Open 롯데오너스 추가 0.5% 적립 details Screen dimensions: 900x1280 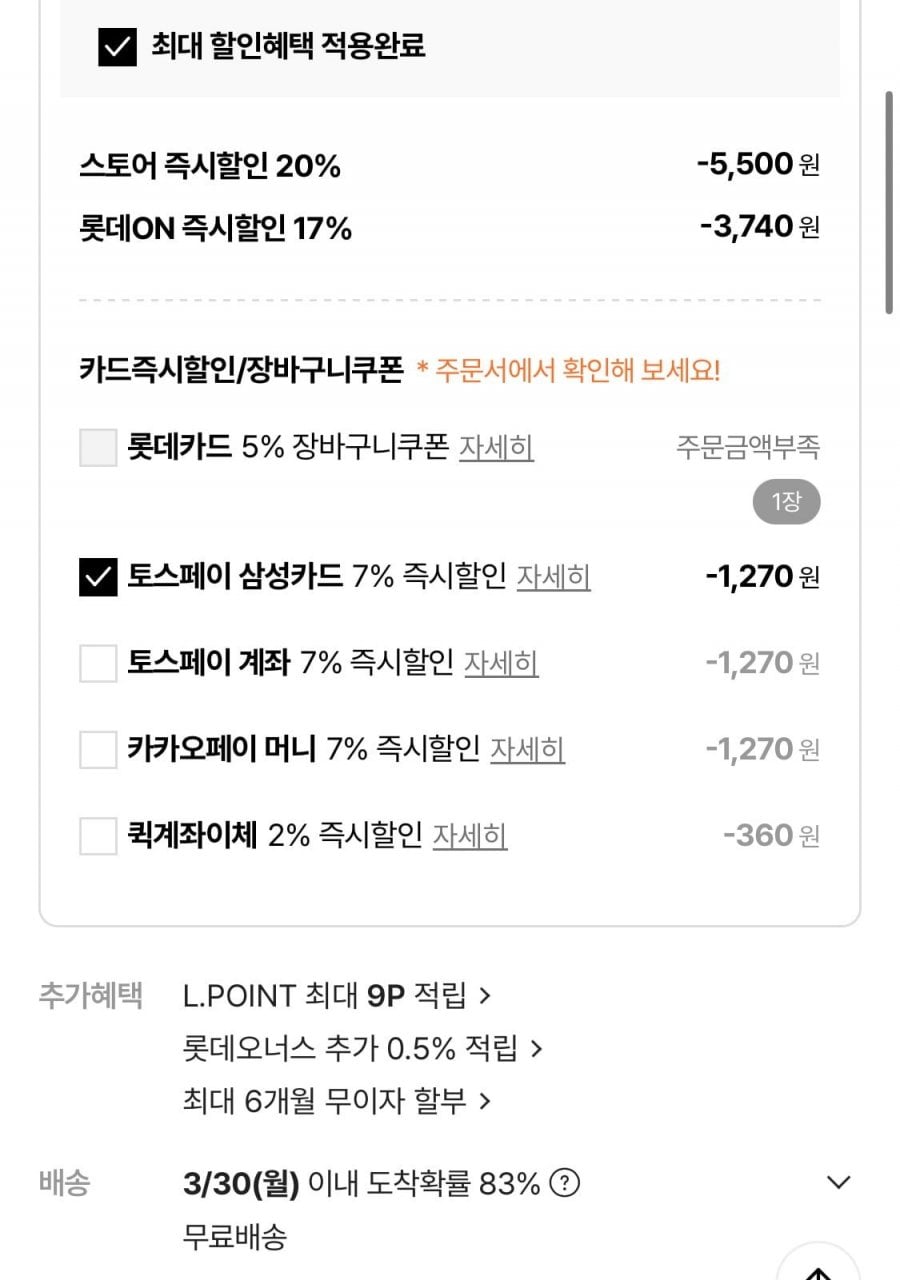coord(362,1049)
